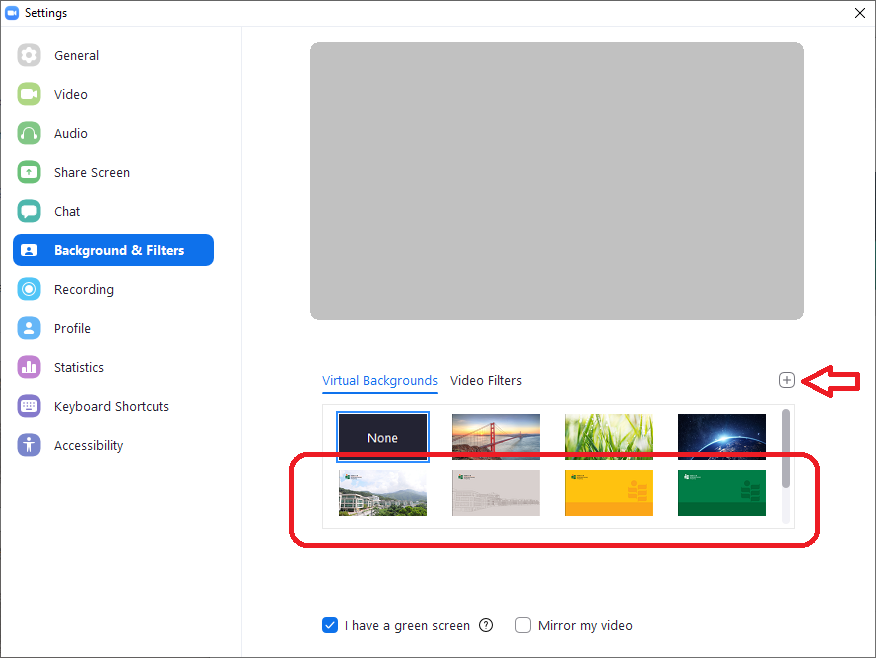Select the campus building photo background
876x658 pixels.
[383, 493]
